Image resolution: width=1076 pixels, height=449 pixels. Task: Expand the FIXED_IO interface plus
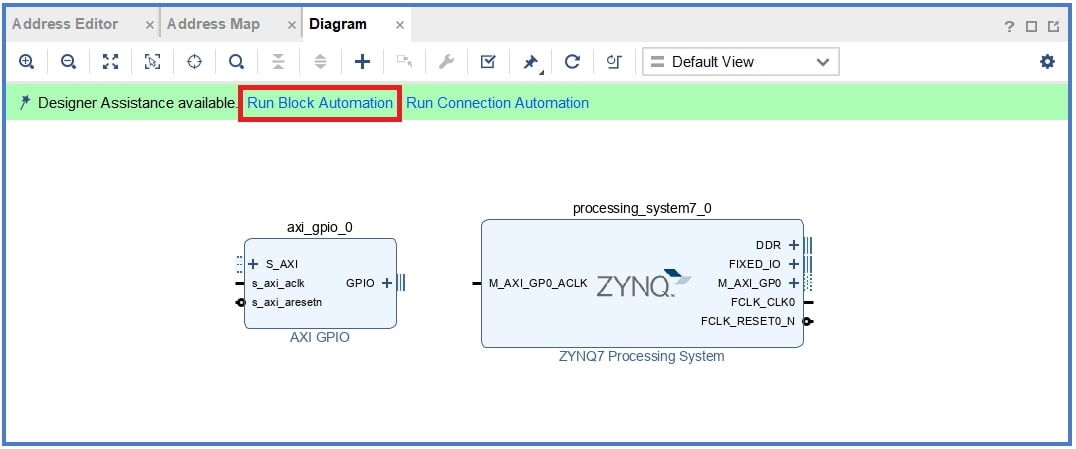[793, 264]
